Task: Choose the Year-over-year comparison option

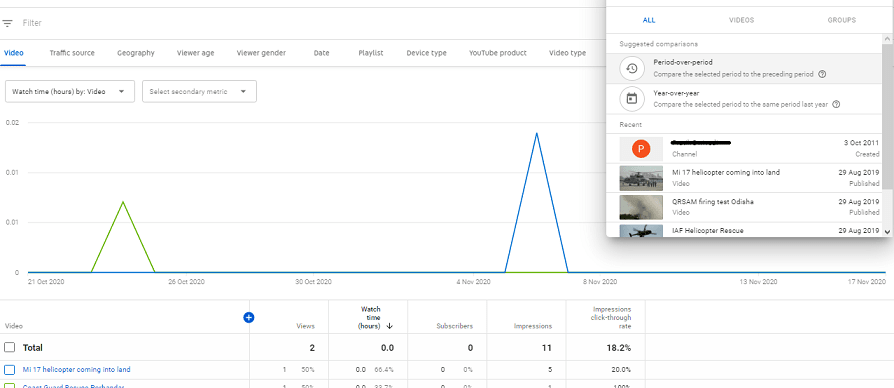Action: click(x=743, y=99)
